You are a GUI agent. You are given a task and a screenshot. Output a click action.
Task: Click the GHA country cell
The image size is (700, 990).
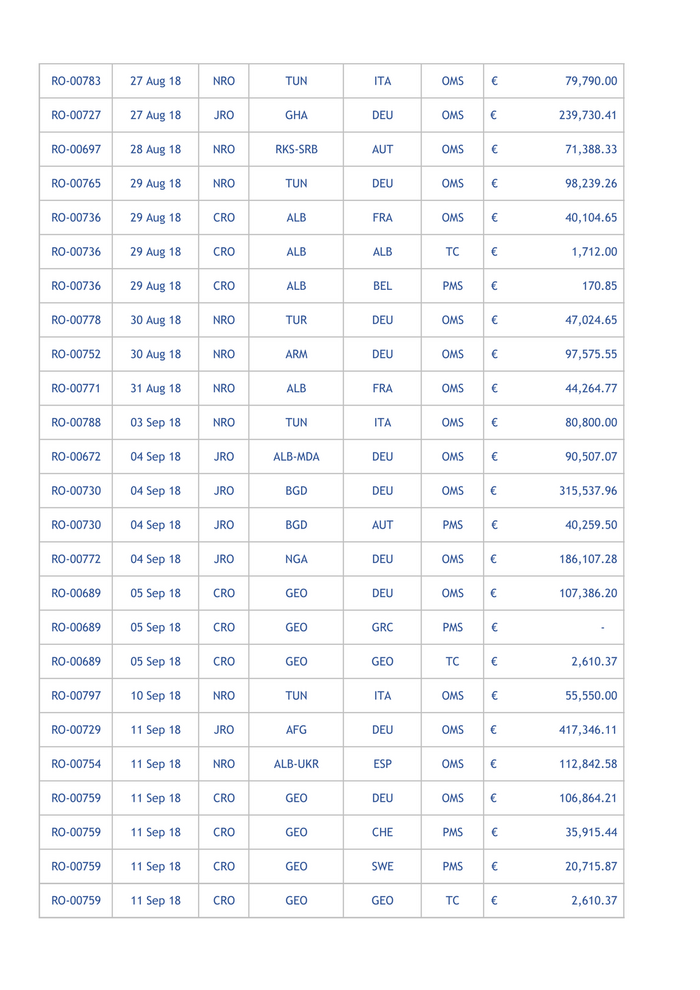(296, 115)
